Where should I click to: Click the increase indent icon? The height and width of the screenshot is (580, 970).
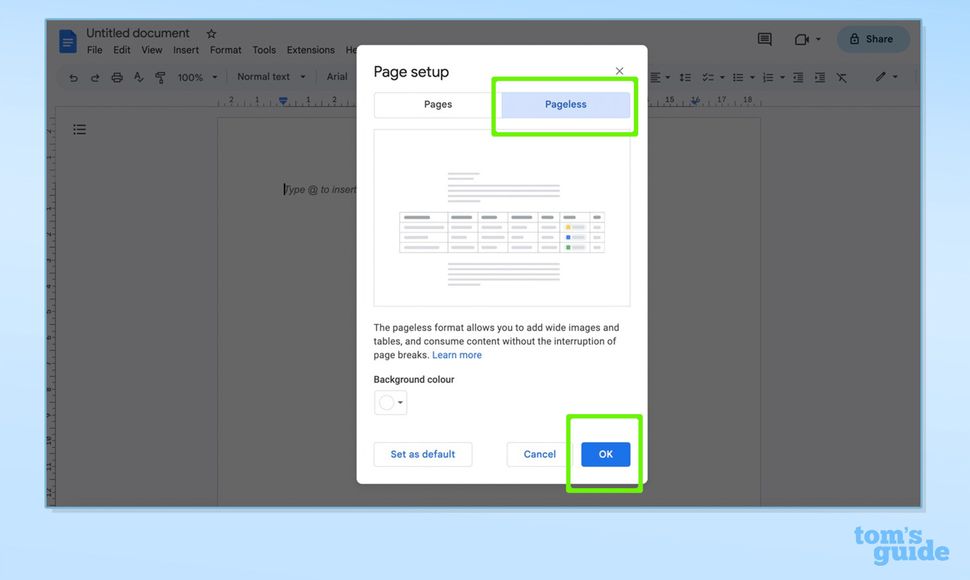coord(819,77)
